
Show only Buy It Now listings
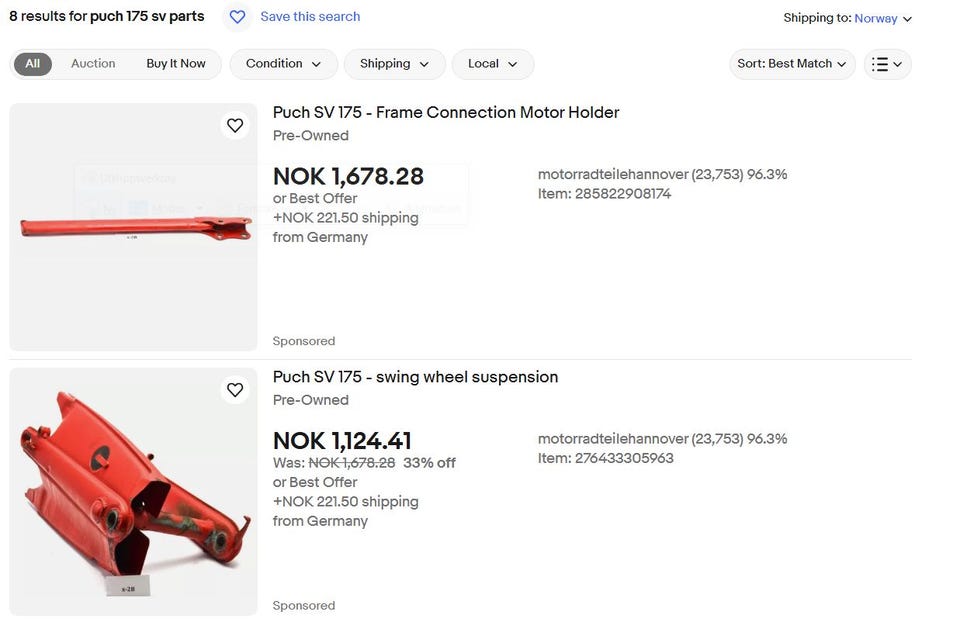click(176, 64)
